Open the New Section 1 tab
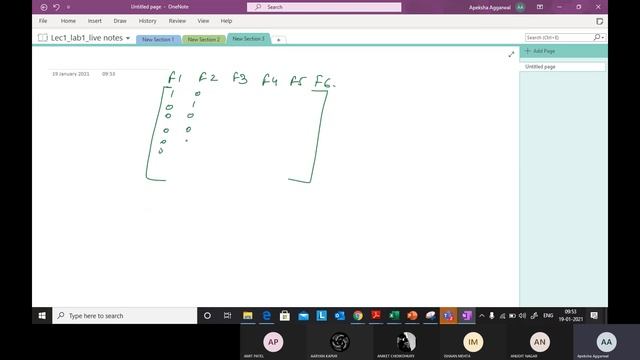Image resolution: width=640 pixels, height=360 pixels. pos(158,40)
